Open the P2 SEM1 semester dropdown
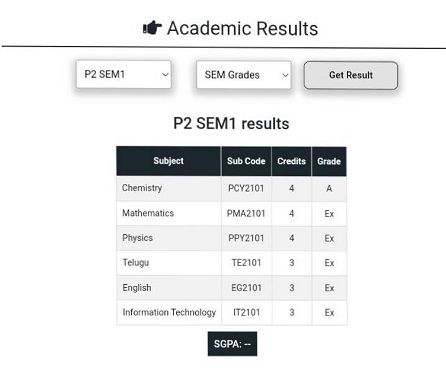 click(x=124, y=74)
